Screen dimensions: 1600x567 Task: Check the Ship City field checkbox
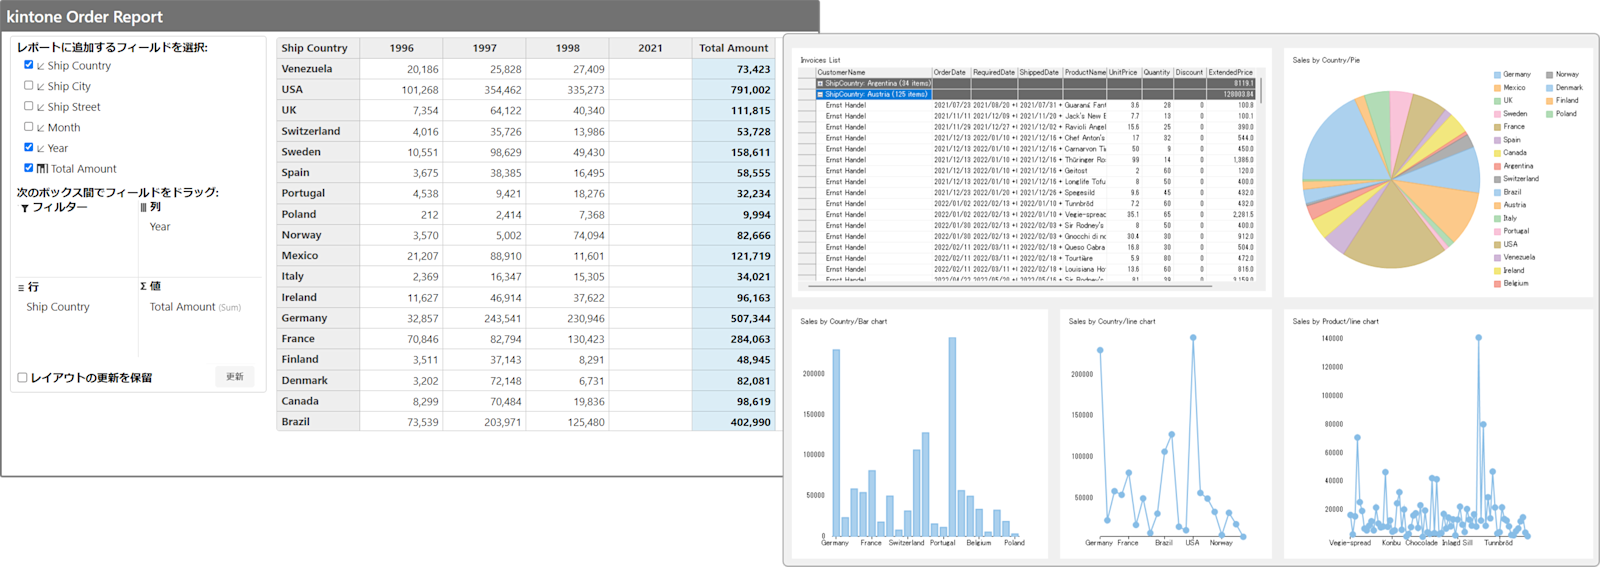[29, 86]
